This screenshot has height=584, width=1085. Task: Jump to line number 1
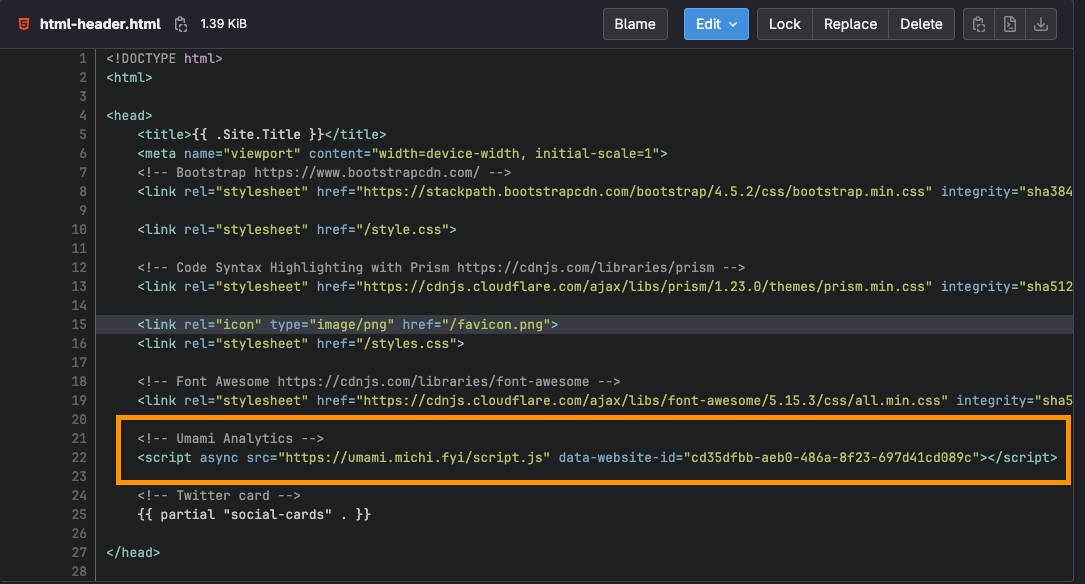click(x=83, y=59)
